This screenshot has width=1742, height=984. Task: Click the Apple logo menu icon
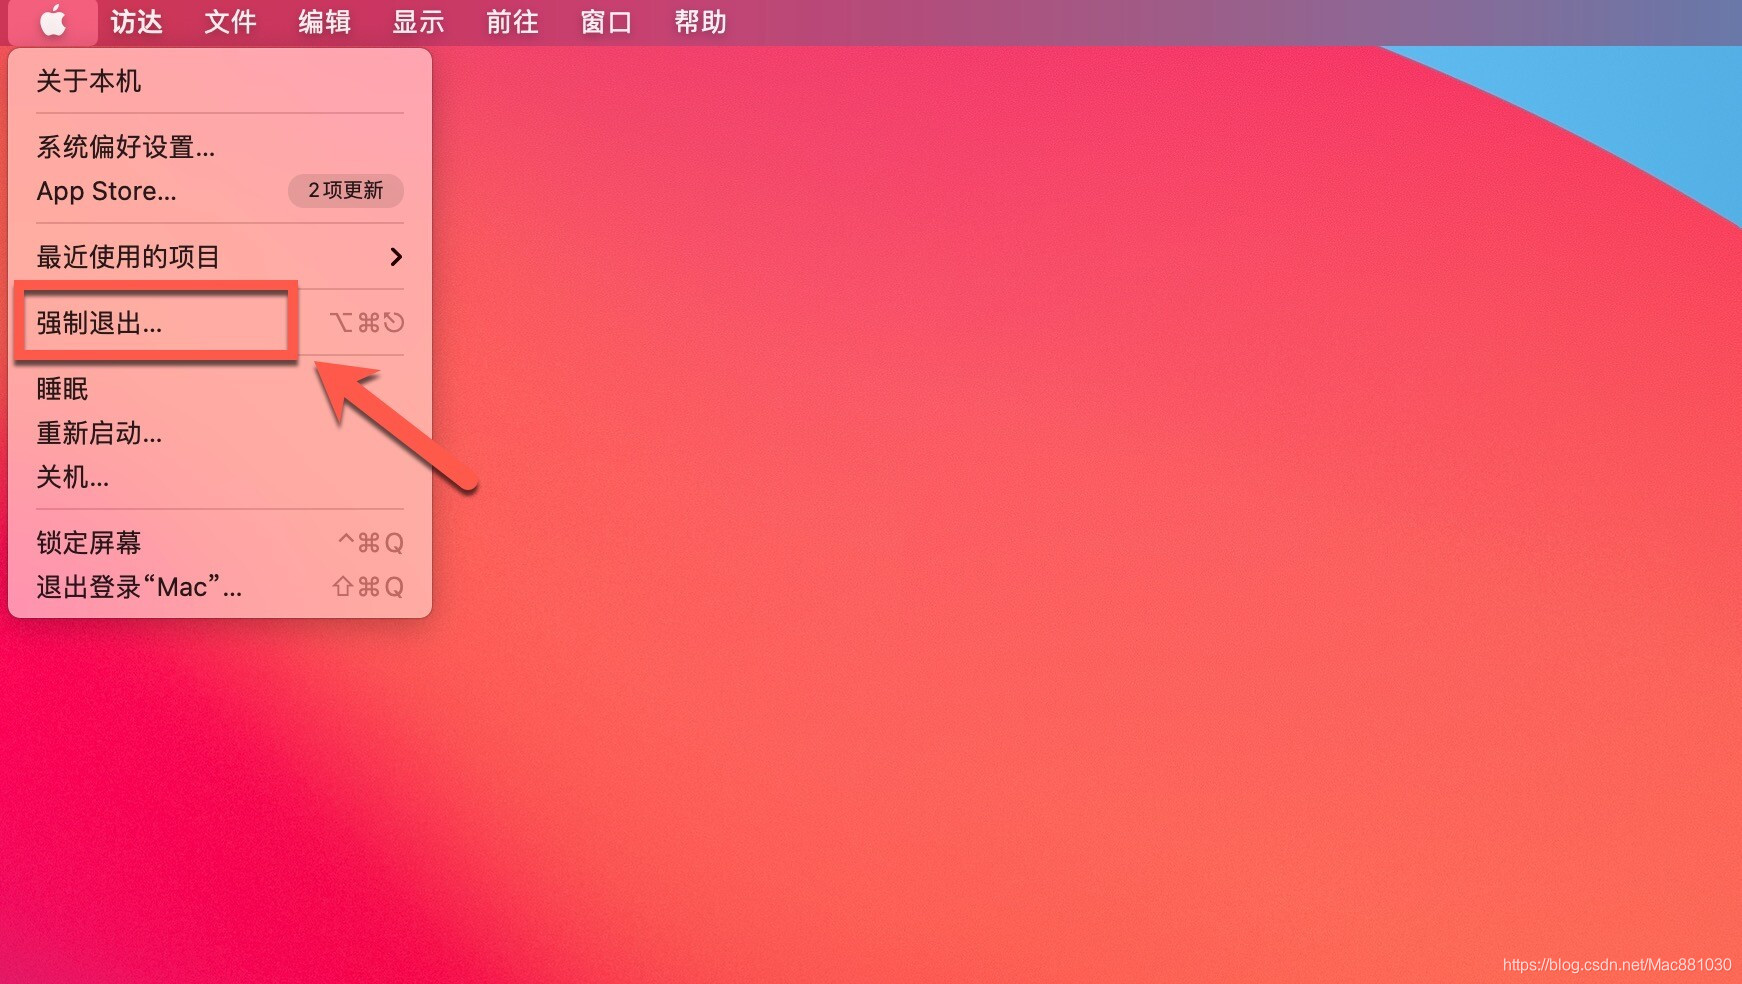click(53, 21)
